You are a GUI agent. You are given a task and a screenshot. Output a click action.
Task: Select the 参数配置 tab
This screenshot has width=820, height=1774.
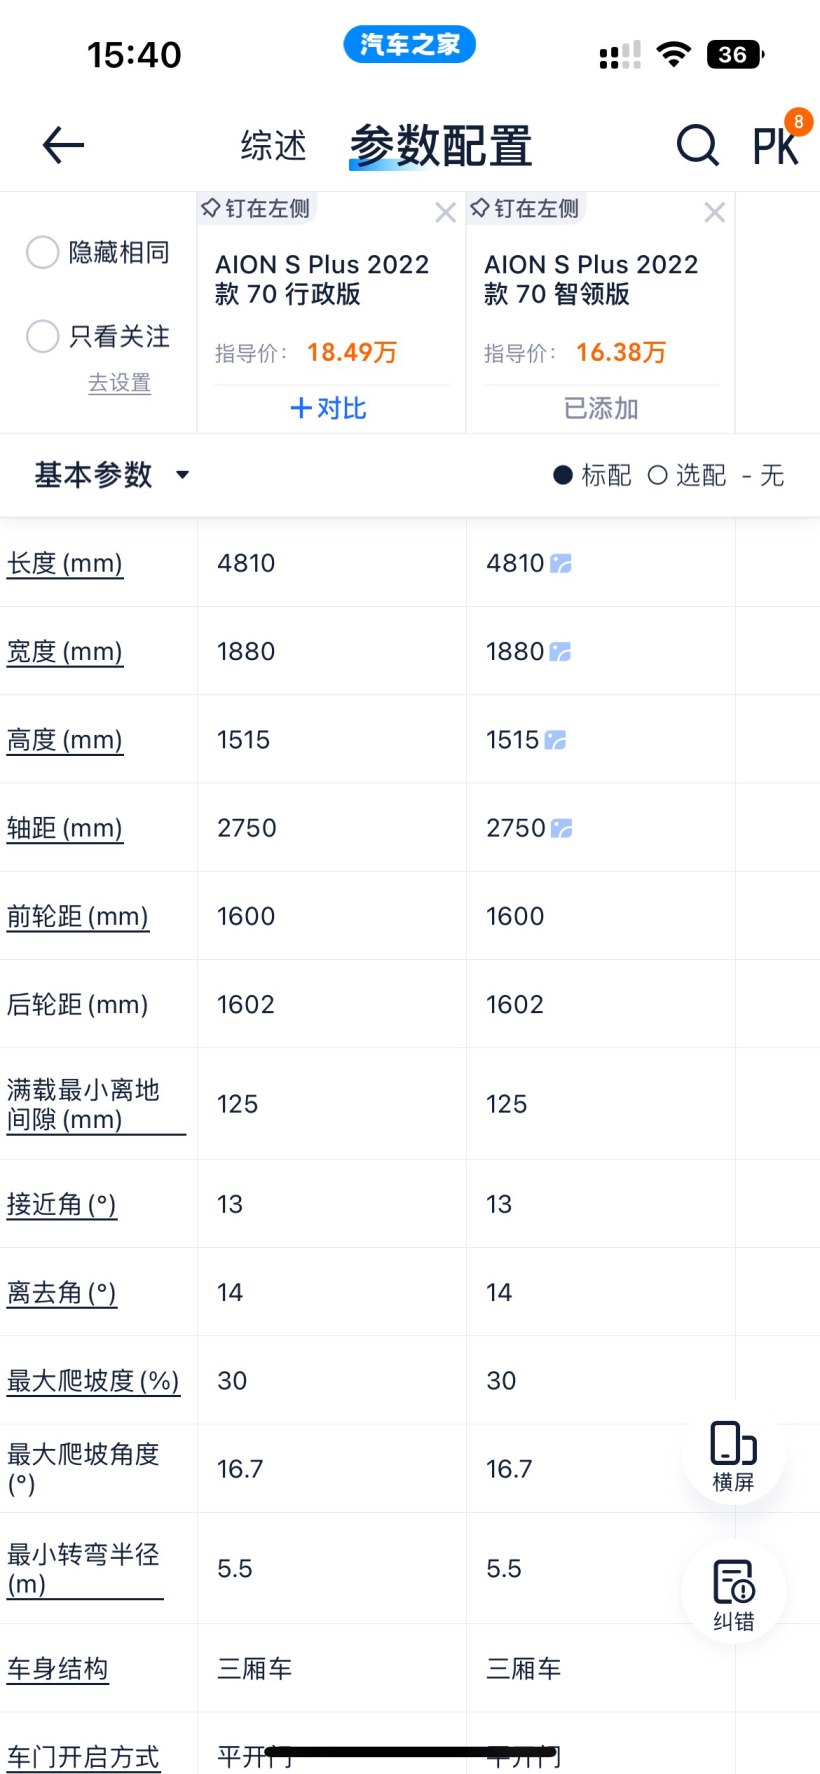tap(440, 146)
